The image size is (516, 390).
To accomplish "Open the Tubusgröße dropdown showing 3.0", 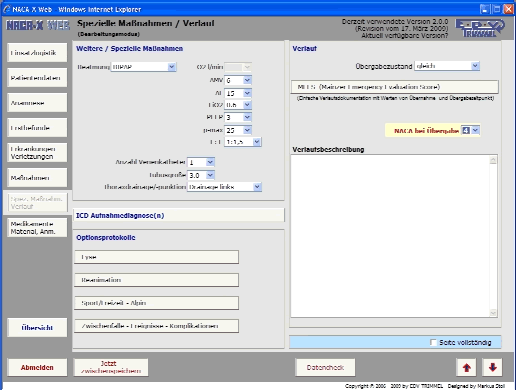I will click(201, 175).
